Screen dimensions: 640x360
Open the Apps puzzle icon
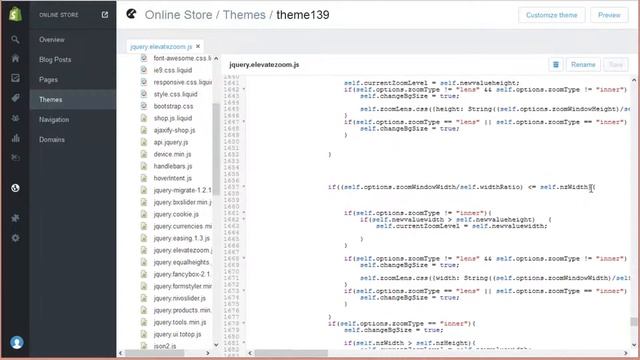(x=15, y=218)
